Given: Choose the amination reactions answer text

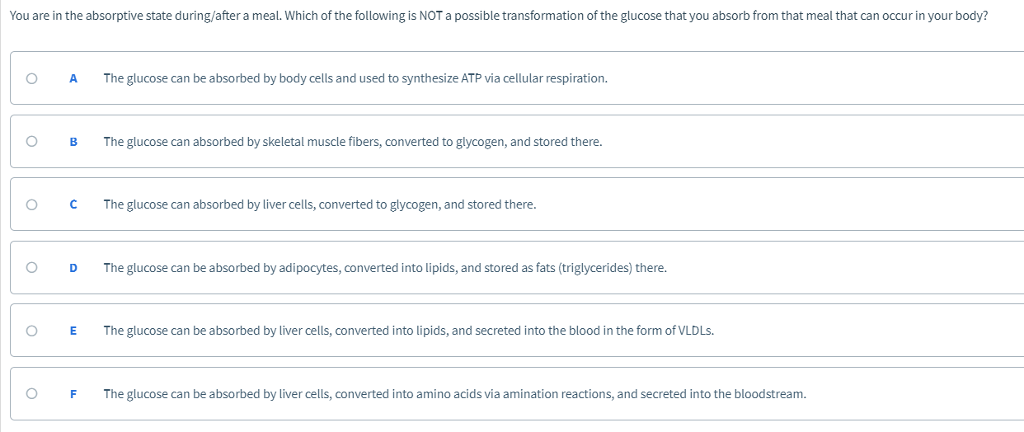Looking at the screenshot, I should [x=454, y=394].
